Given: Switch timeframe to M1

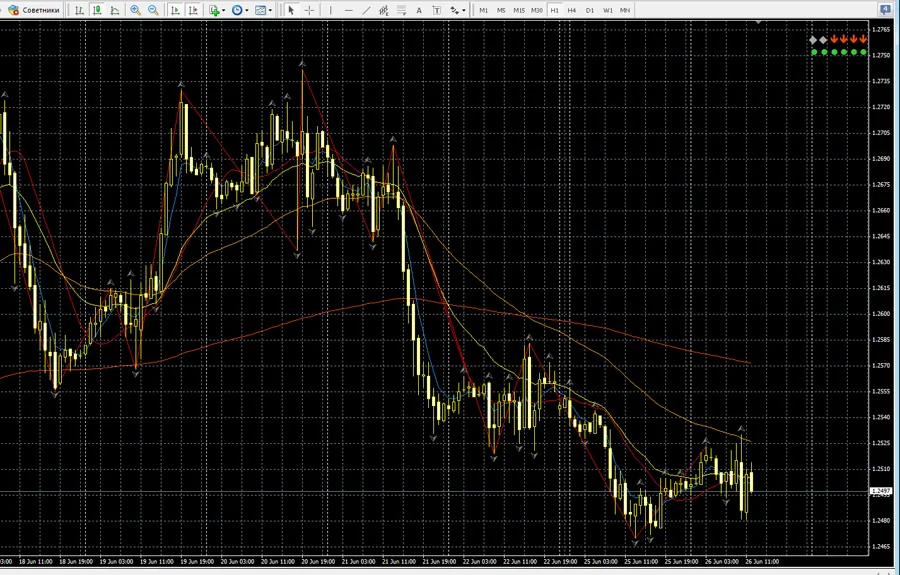Looking at the screenshot, I should click(484, 10).
